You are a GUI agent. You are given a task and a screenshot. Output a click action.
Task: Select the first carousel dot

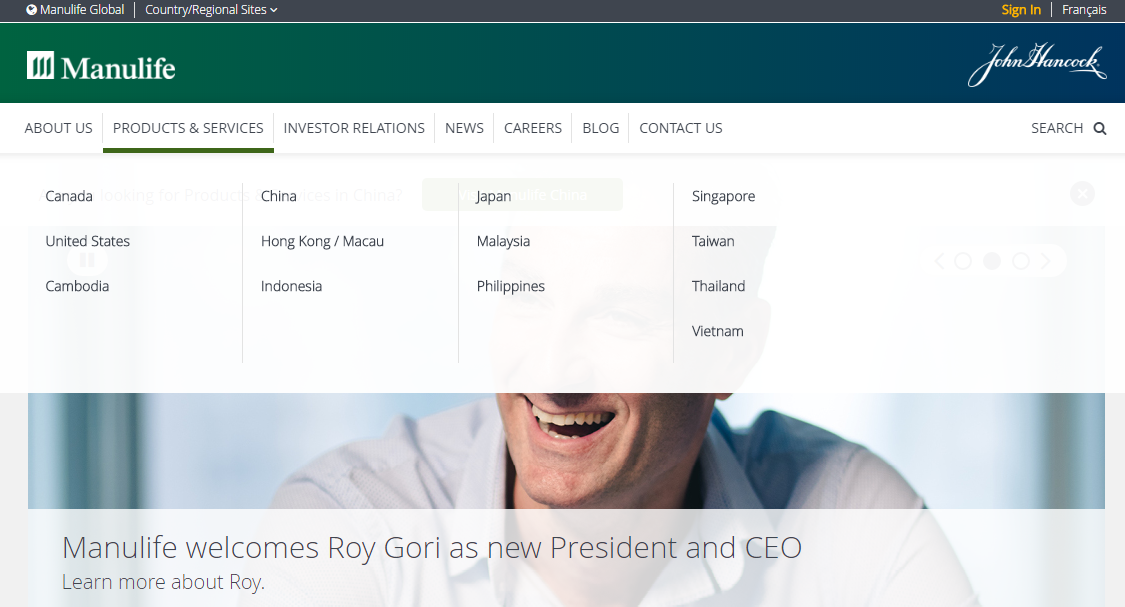[963, 261]
